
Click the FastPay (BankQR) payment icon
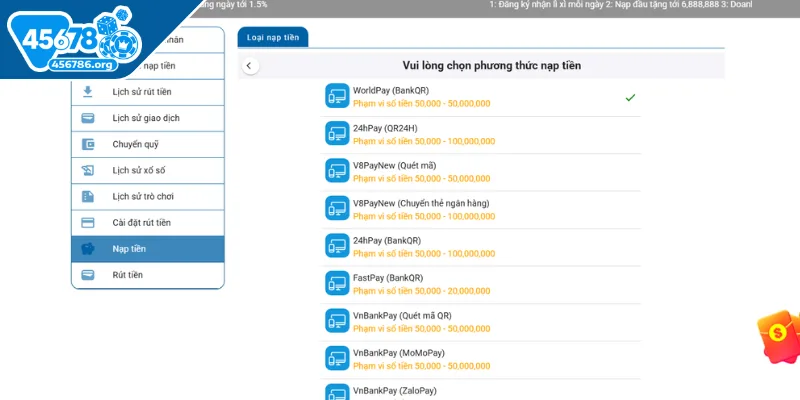click(337, 283)
